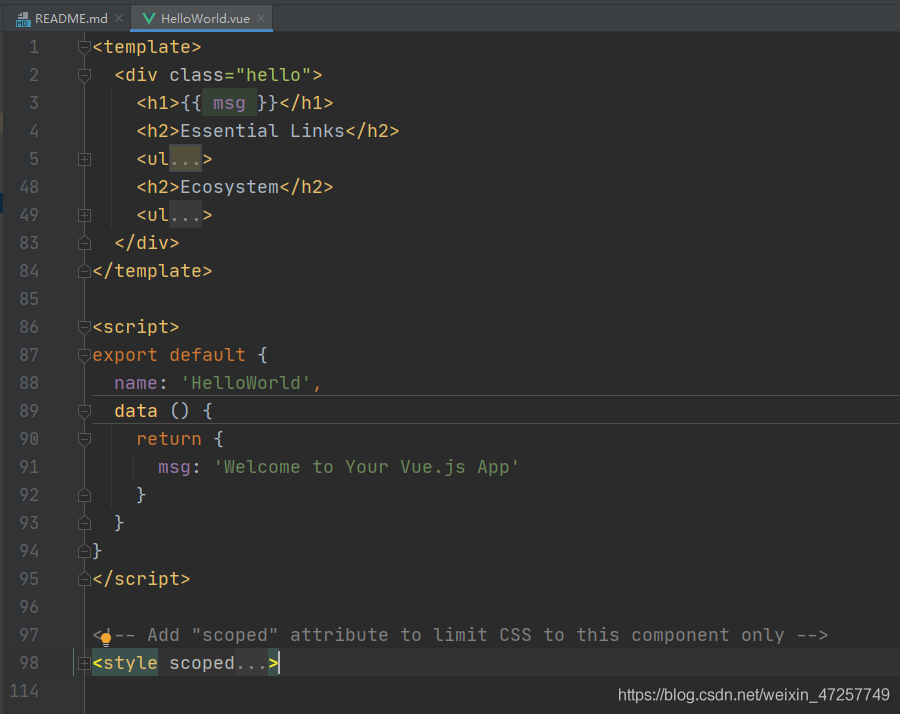Click the msg variable in the h1 tag

229,103
